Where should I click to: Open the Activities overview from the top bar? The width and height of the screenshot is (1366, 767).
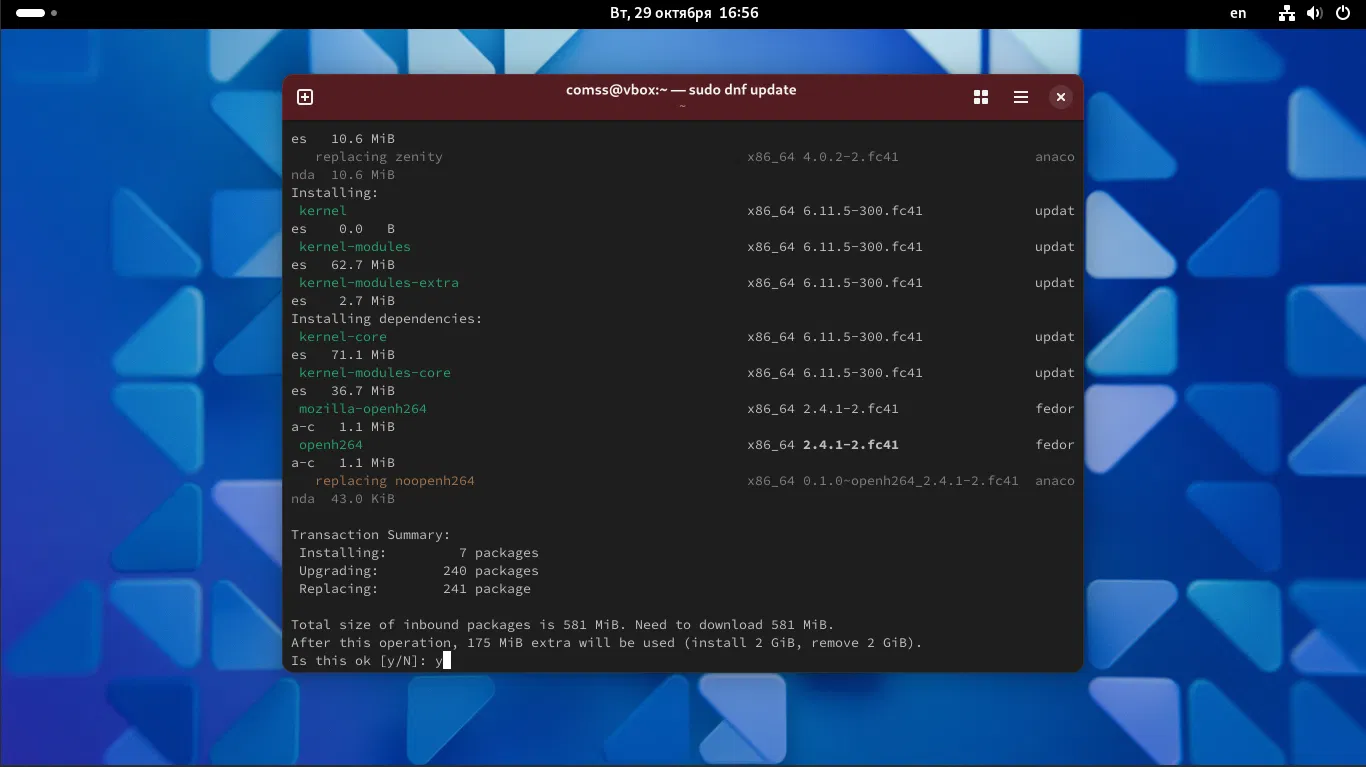[37, 13]
